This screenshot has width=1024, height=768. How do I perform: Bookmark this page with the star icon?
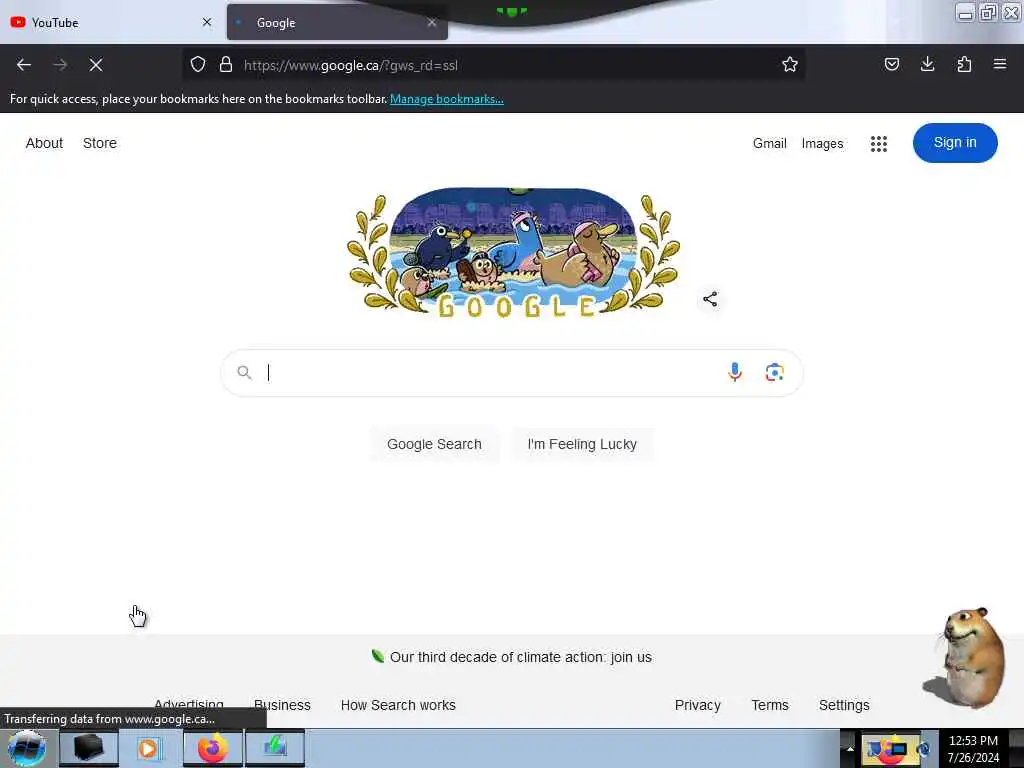[x=790, y=64]
